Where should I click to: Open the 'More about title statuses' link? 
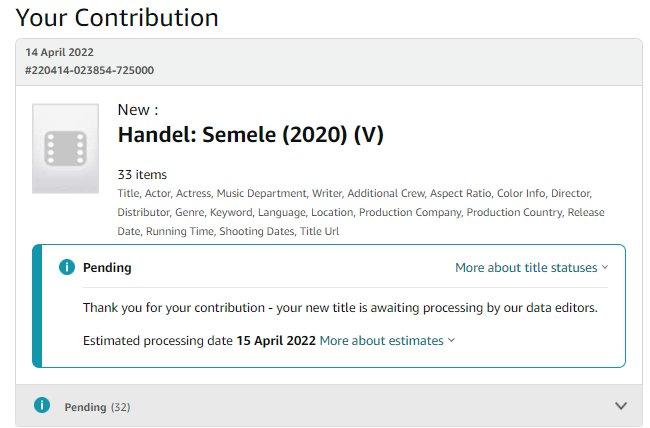tap(526, 267)
